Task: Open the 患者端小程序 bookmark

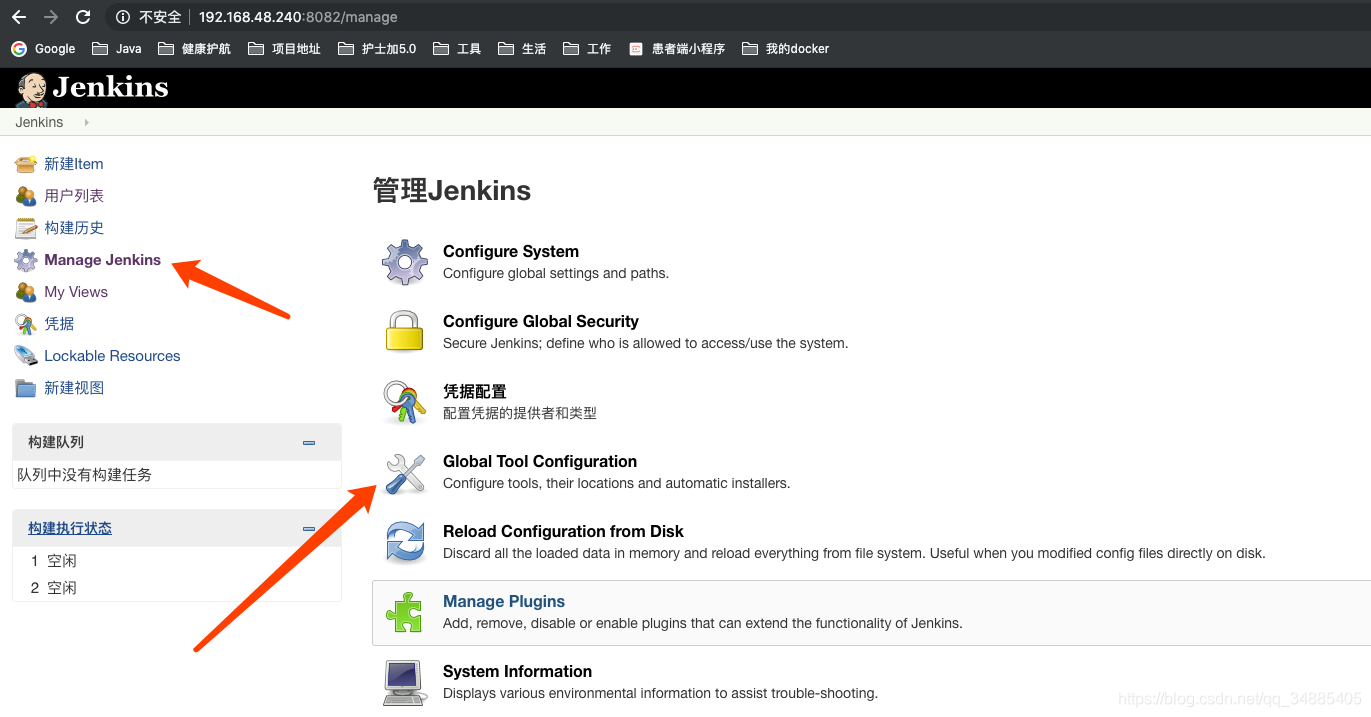Action: point(677,48)
